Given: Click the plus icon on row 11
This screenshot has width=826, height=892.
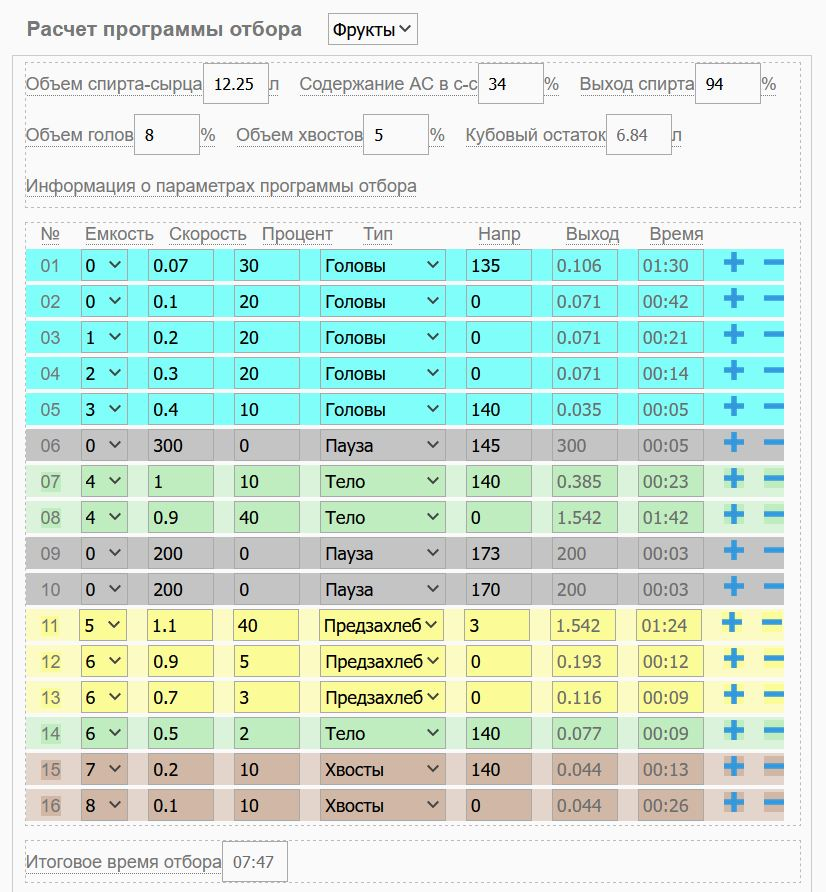Looking at the screenshot, I should coord(732,623).
